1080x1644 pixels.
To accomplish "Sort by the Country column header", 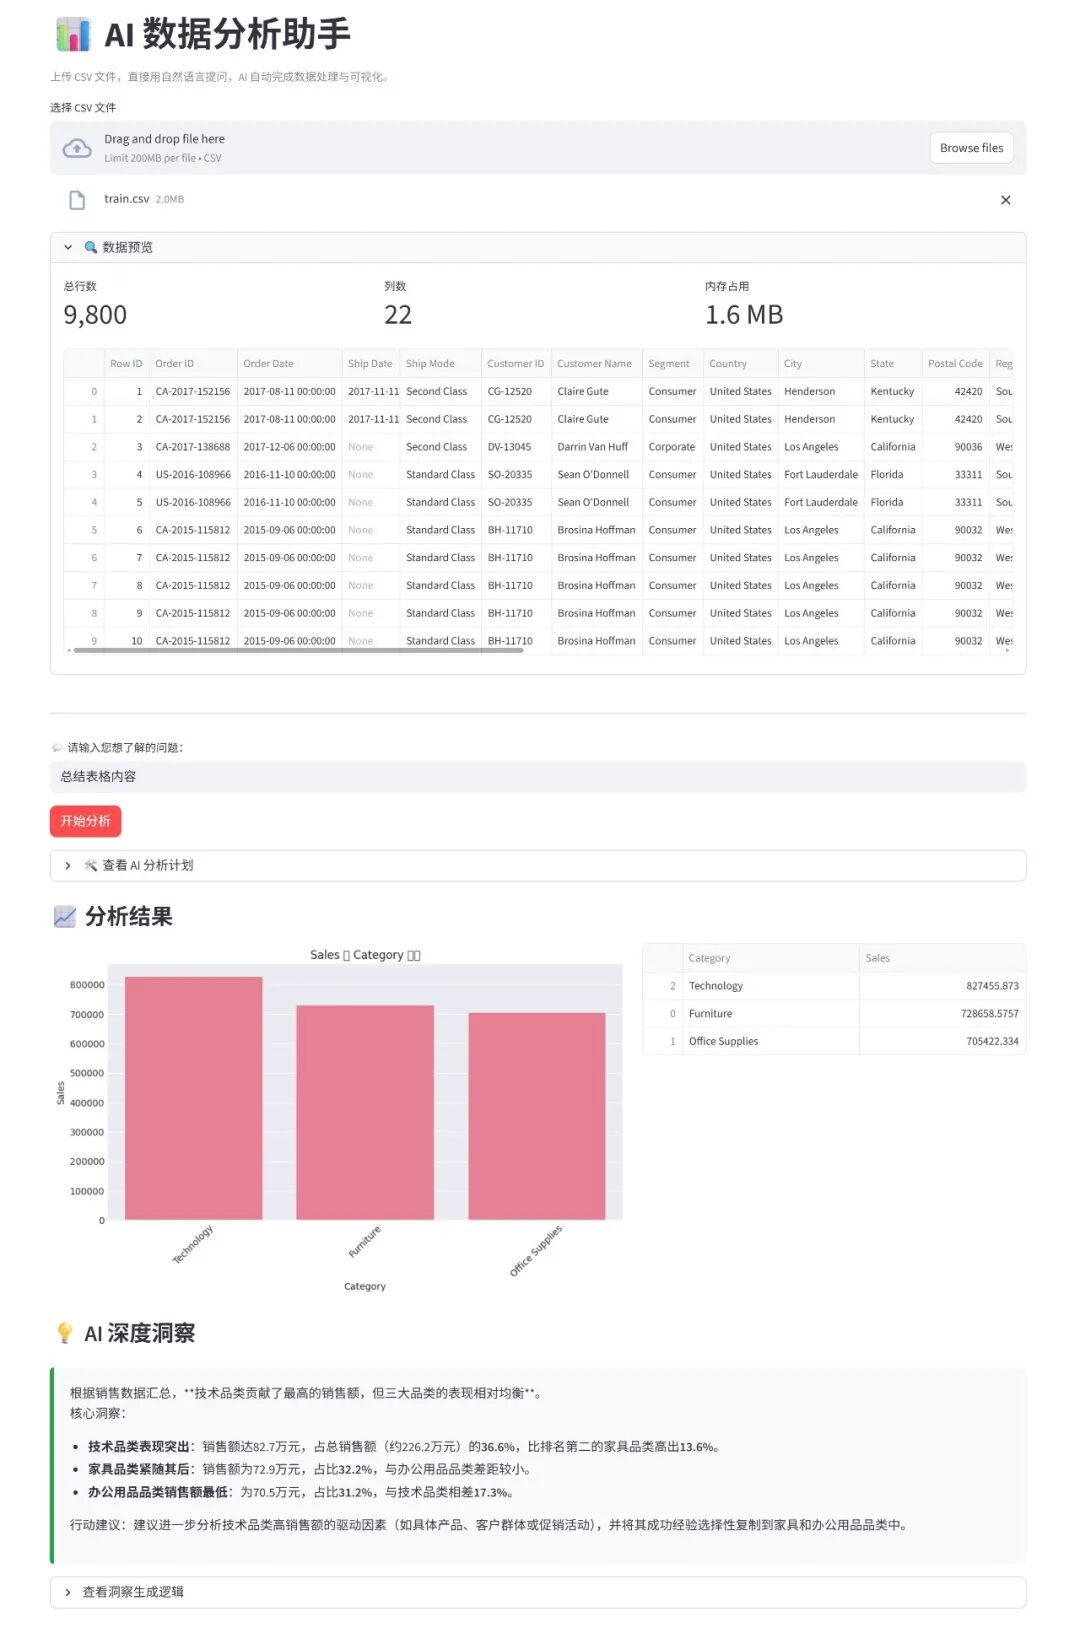I will (740, 364).
